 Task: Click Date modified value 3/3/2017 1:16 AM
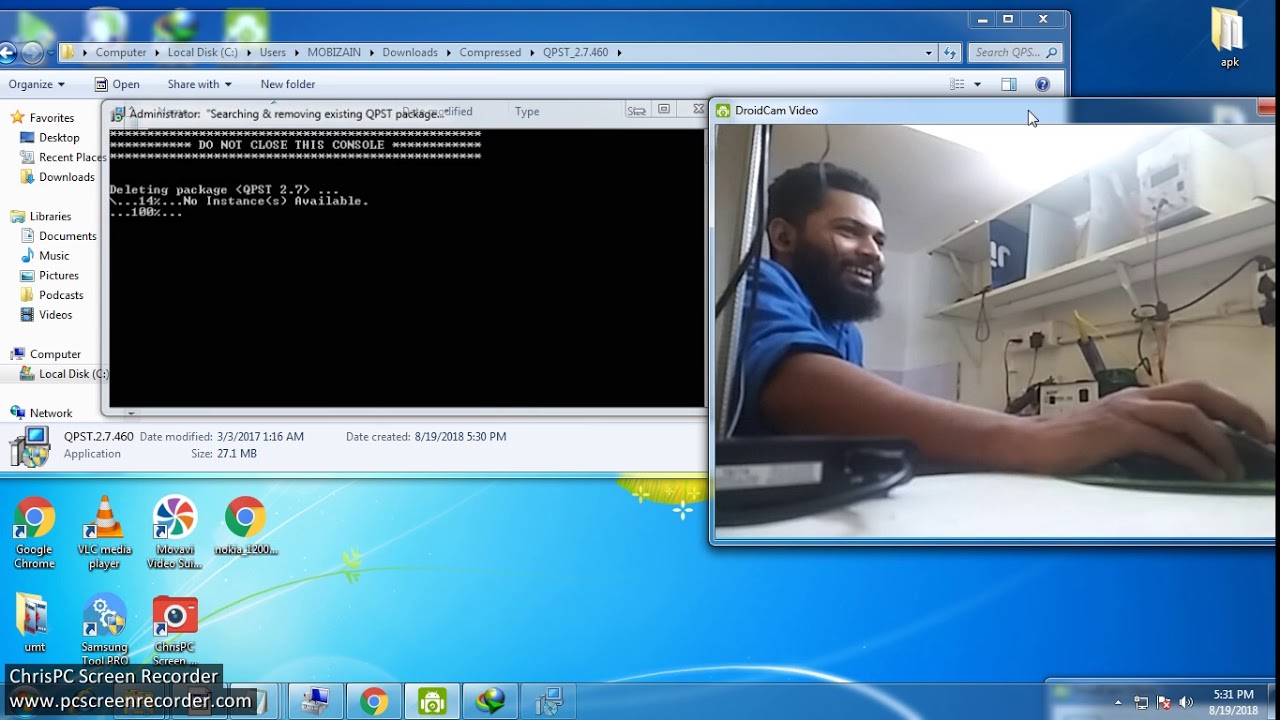260,437
